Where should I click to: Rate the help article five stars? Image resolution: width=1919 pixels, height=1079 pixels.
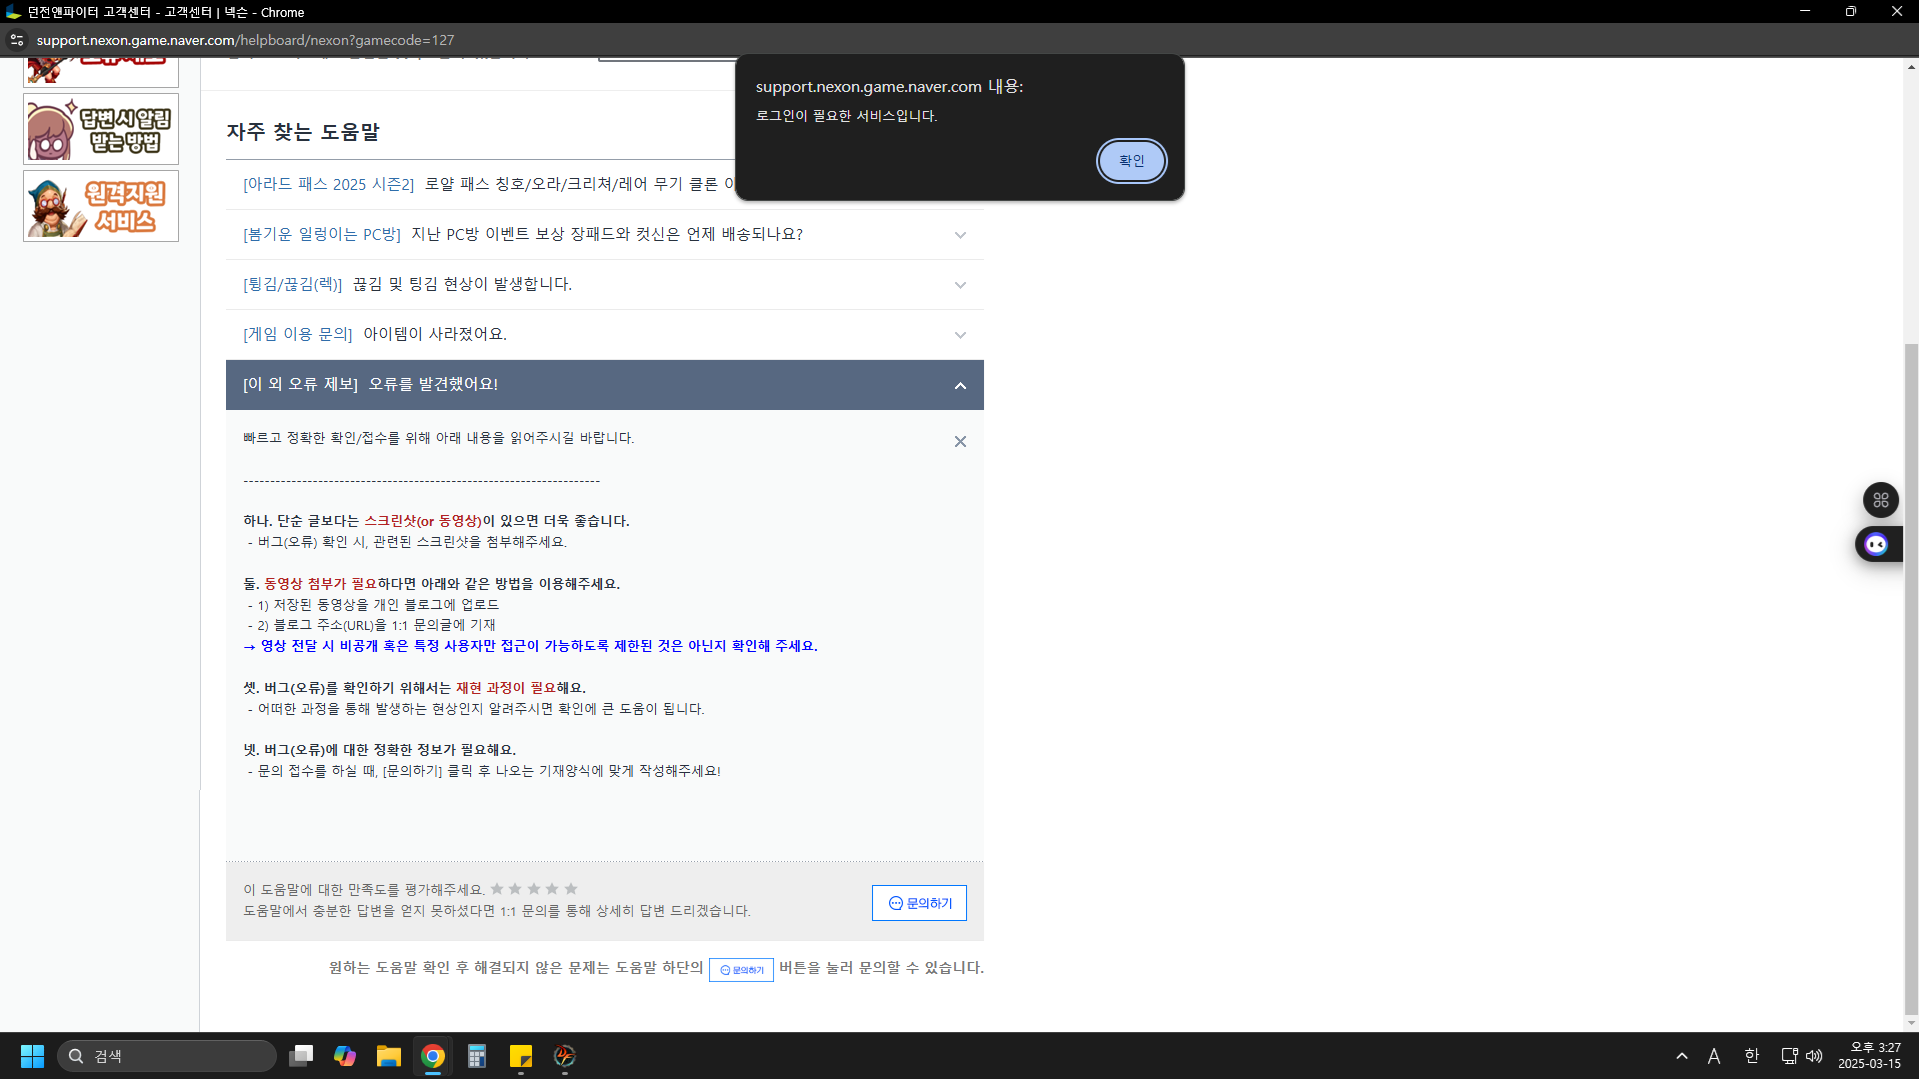[571, 889]
